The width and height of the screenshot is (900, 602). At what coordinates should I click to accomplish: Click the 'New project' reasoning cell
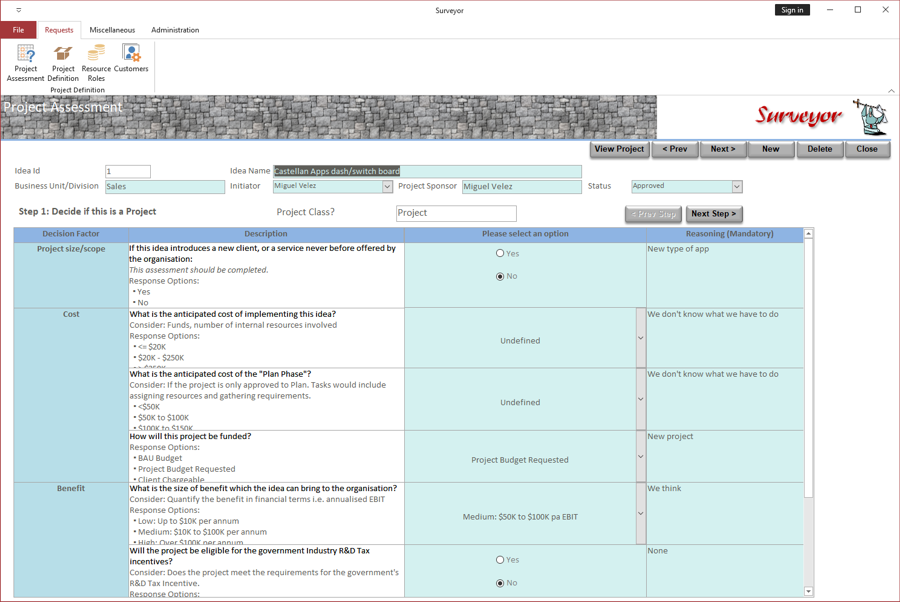[725, 456]
